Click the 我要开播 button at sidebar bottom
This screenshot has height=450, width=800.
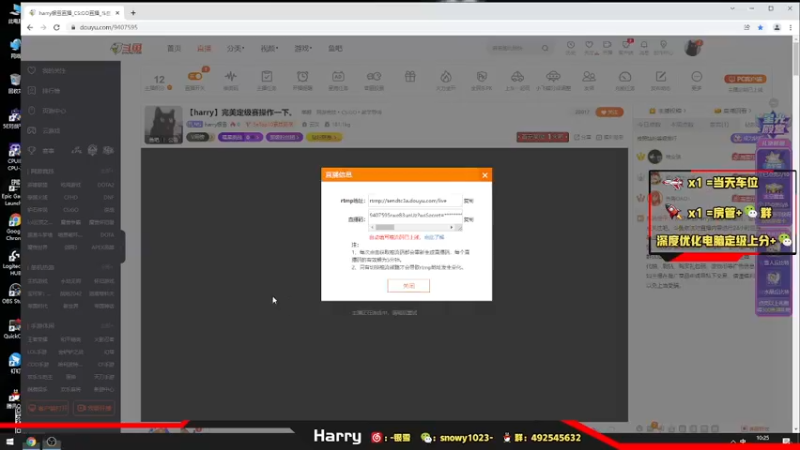(x=94, y=408)
